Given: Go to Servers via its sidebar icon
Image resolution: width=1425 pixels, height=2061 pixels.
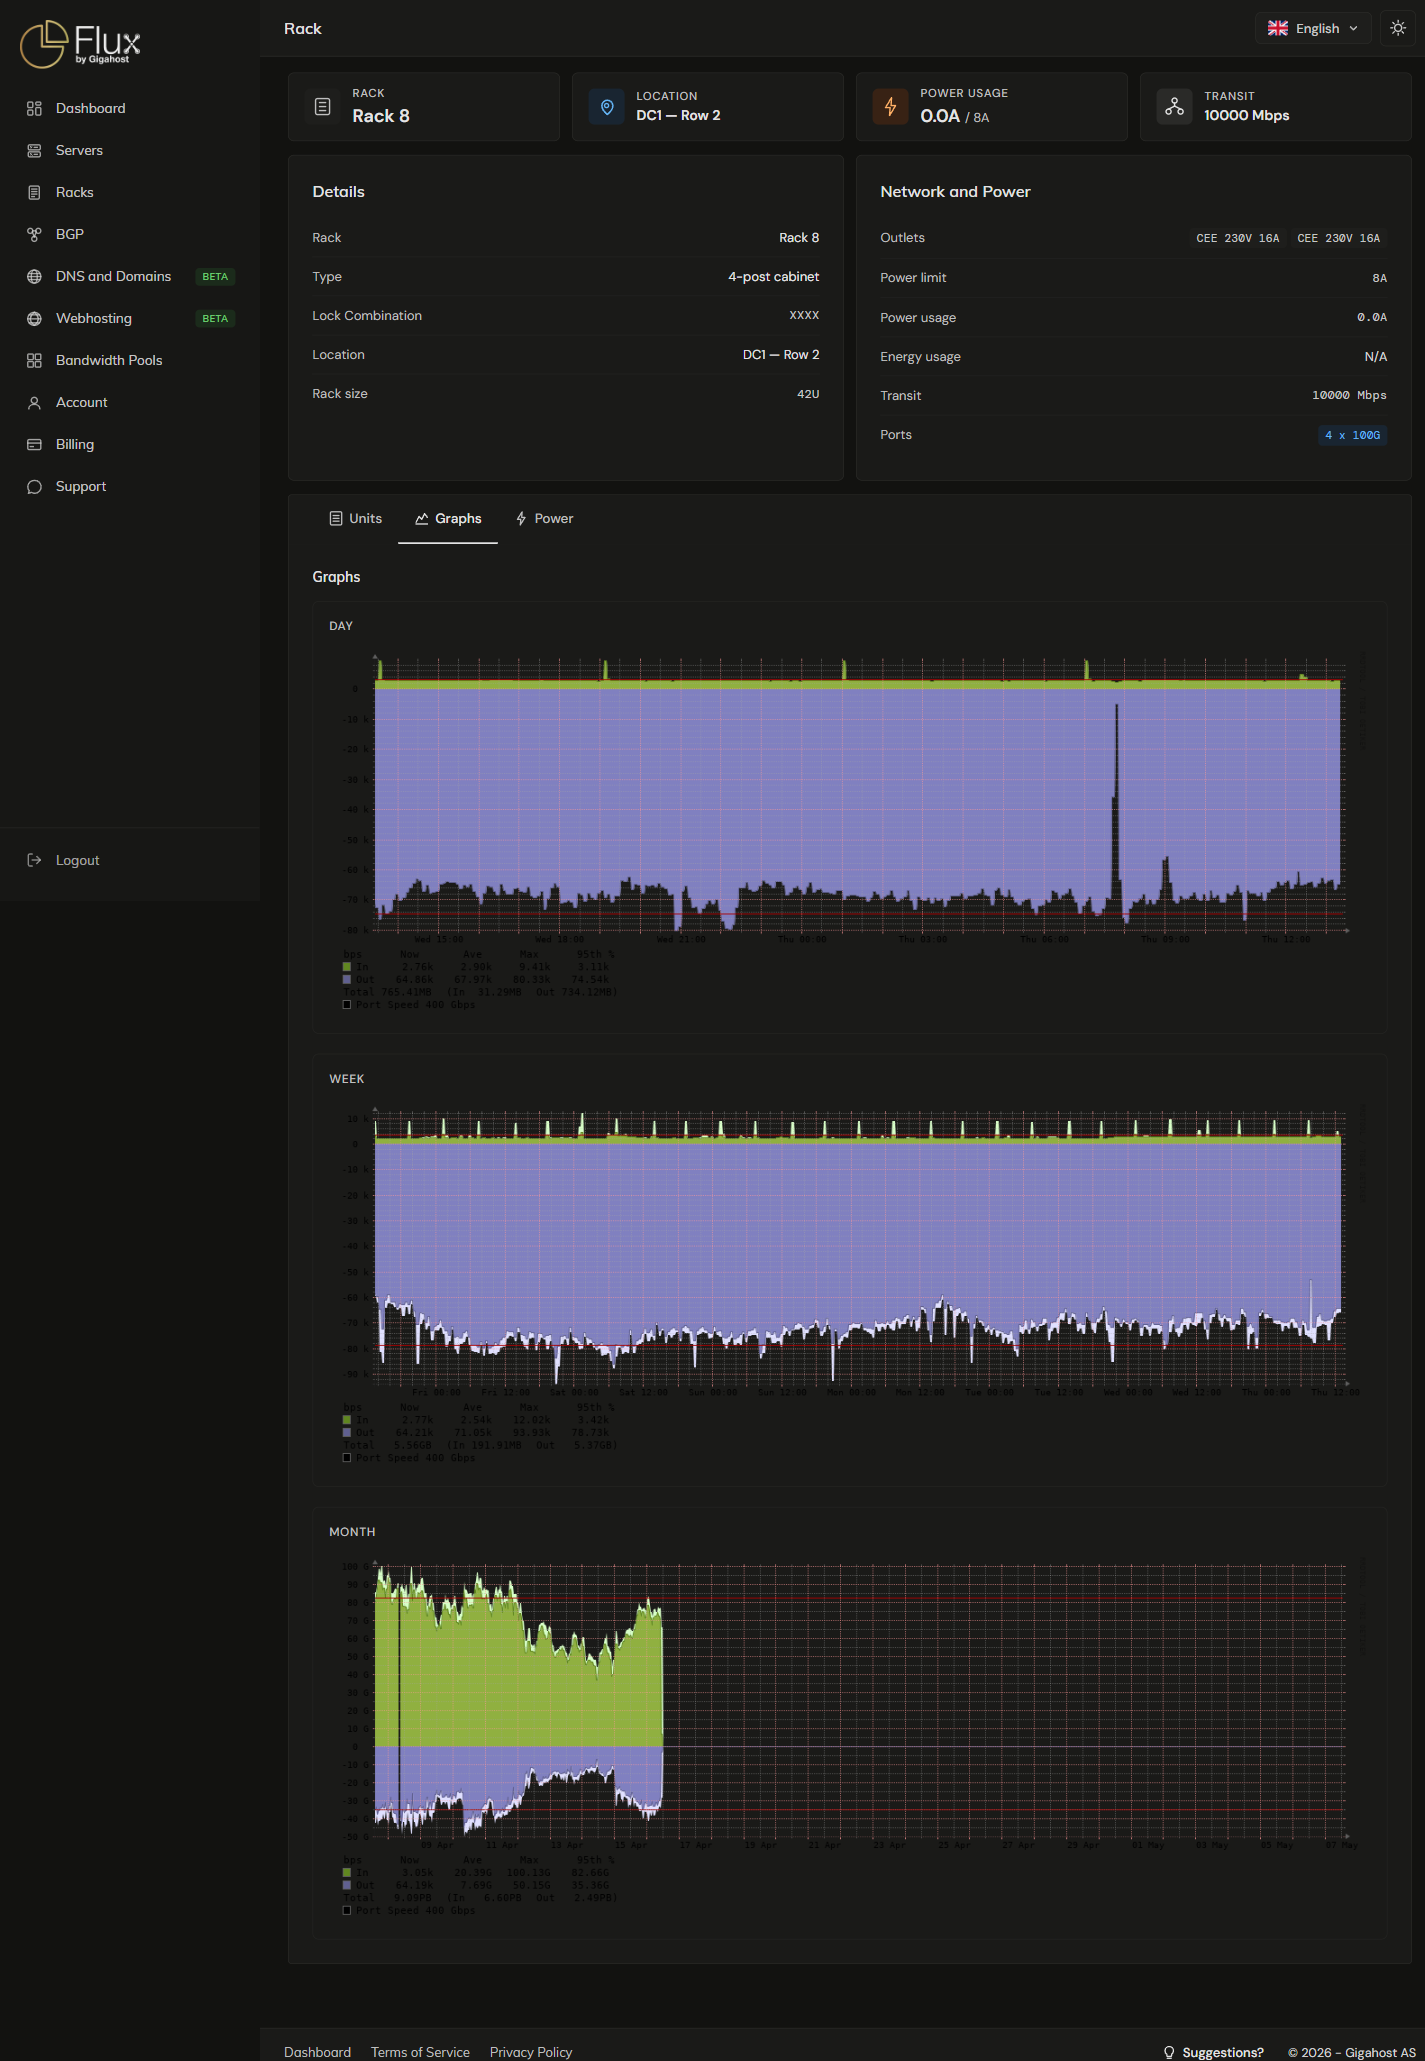Looking at the screenshot, I should [34, 150].
